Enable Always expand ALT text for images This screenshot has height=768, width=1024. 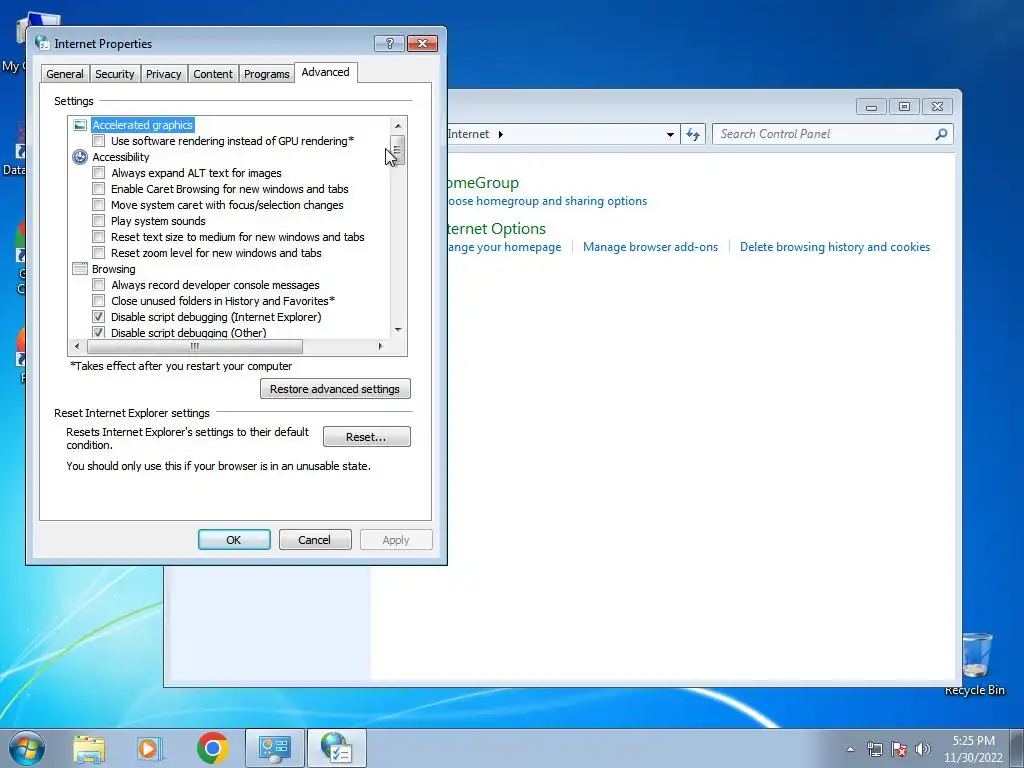point(99,172)
